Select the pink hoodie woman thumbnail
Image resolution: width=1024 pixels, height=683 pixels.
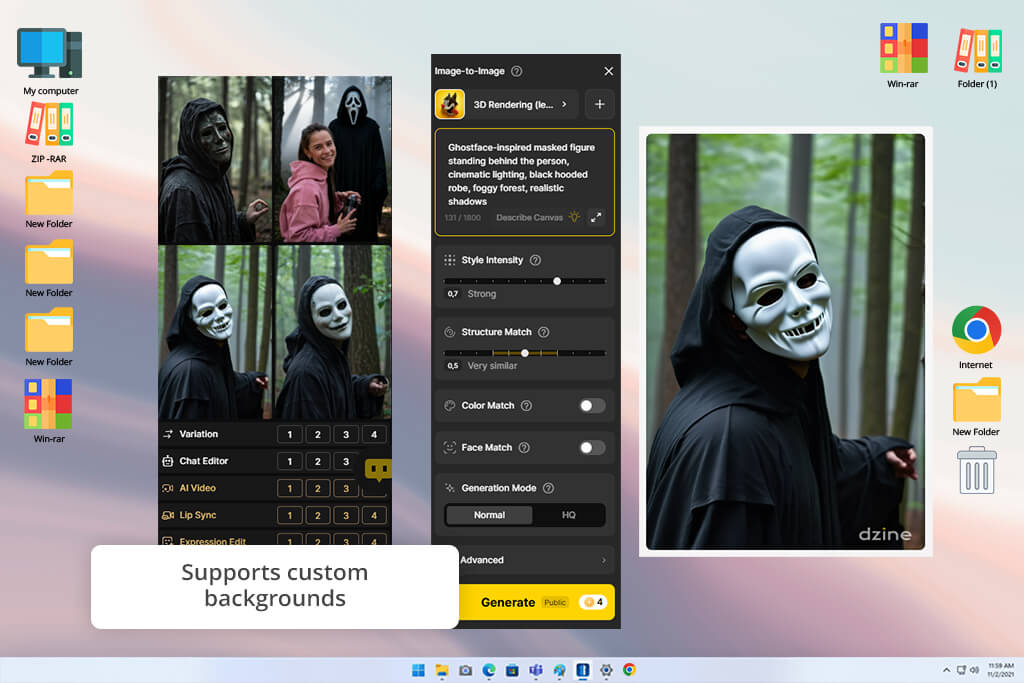pyautogui.click(x=332, y=160)
